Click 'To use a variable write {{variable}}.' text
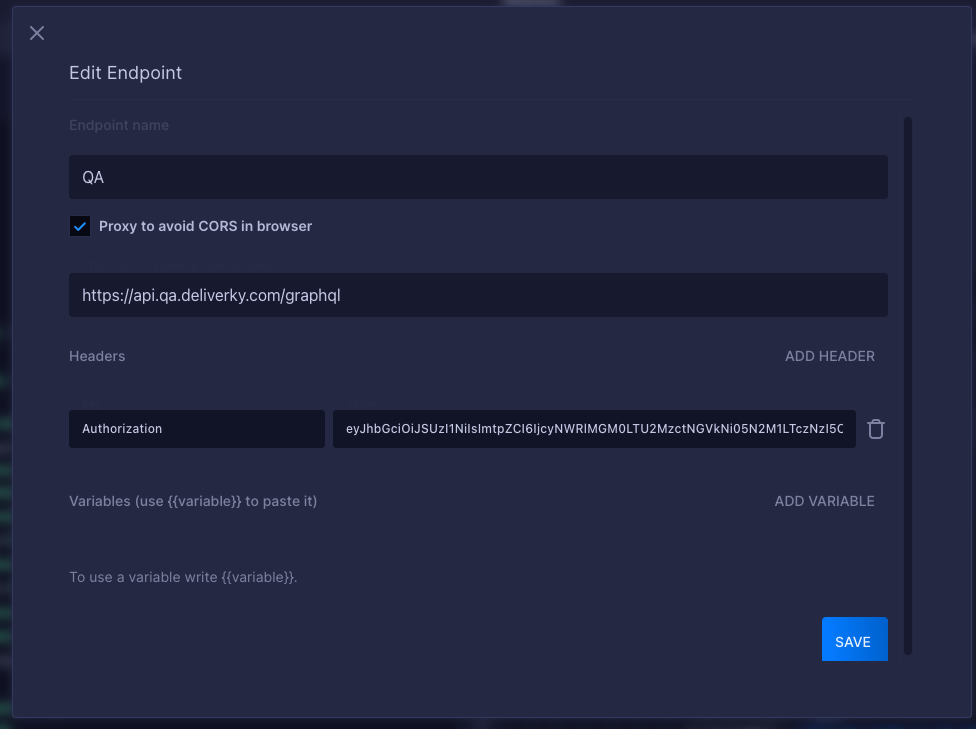The width and height of the screenshot is (976, 729). click(183, 577)
